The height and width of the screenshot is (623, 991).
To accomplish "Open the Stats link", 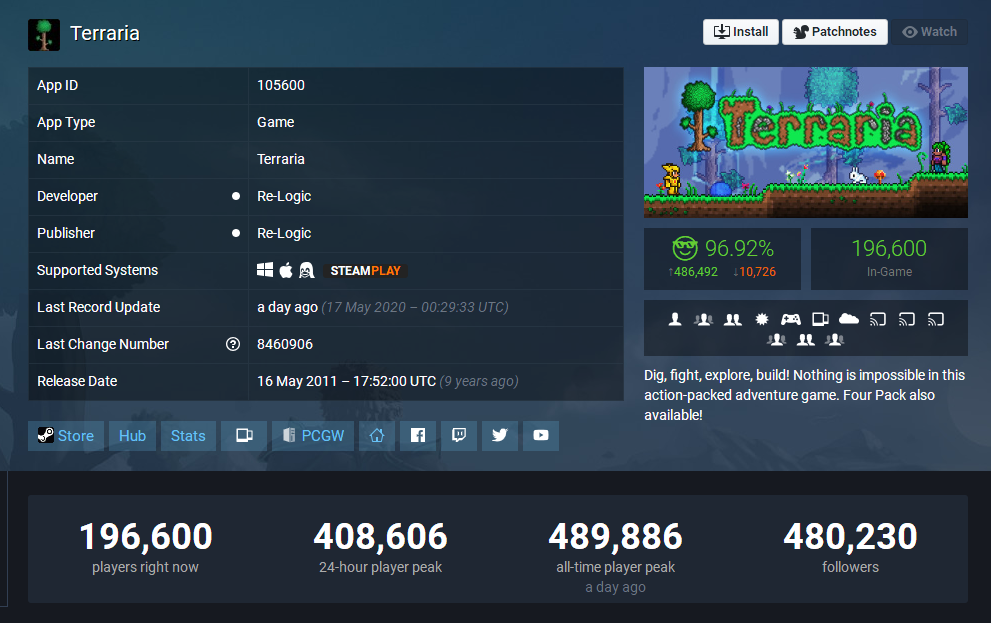I will [188, 435].
